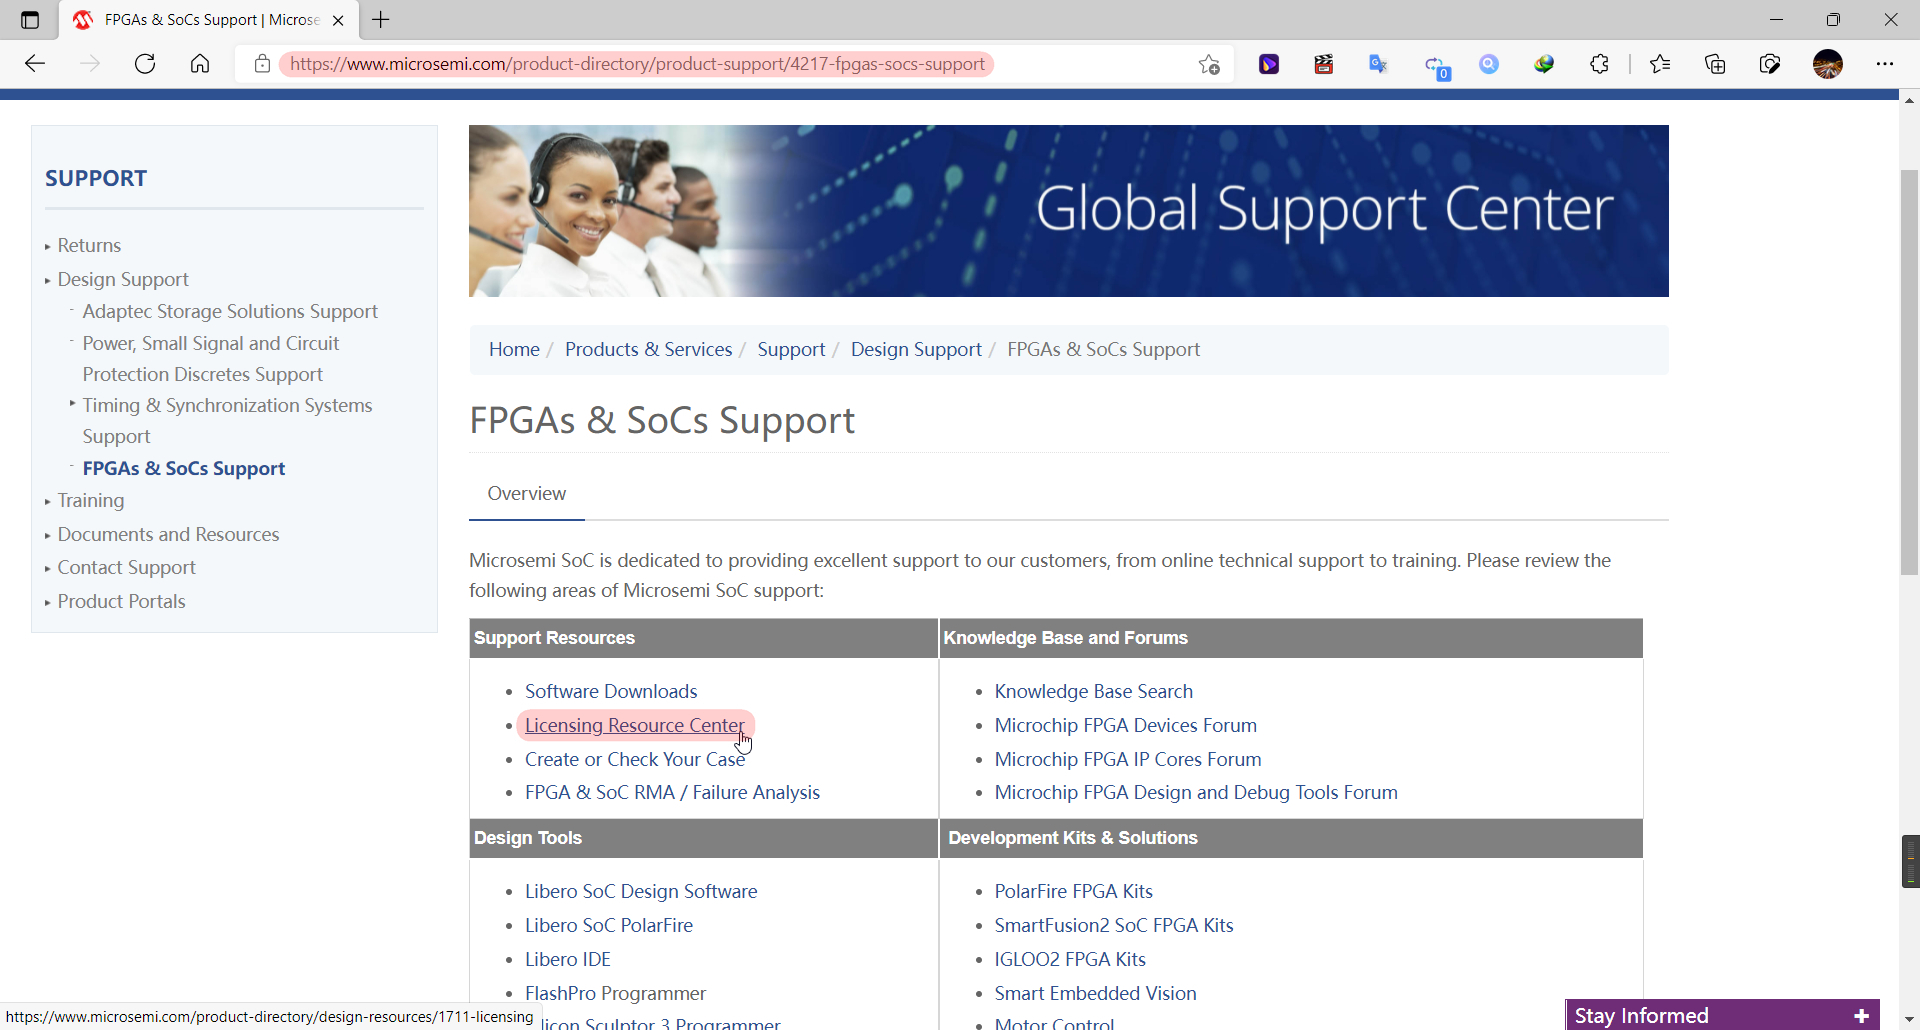This screenshot has width=1920, height=1030.
Task: Click the red clapperboard extension icon
Action: click(1324, 64)
